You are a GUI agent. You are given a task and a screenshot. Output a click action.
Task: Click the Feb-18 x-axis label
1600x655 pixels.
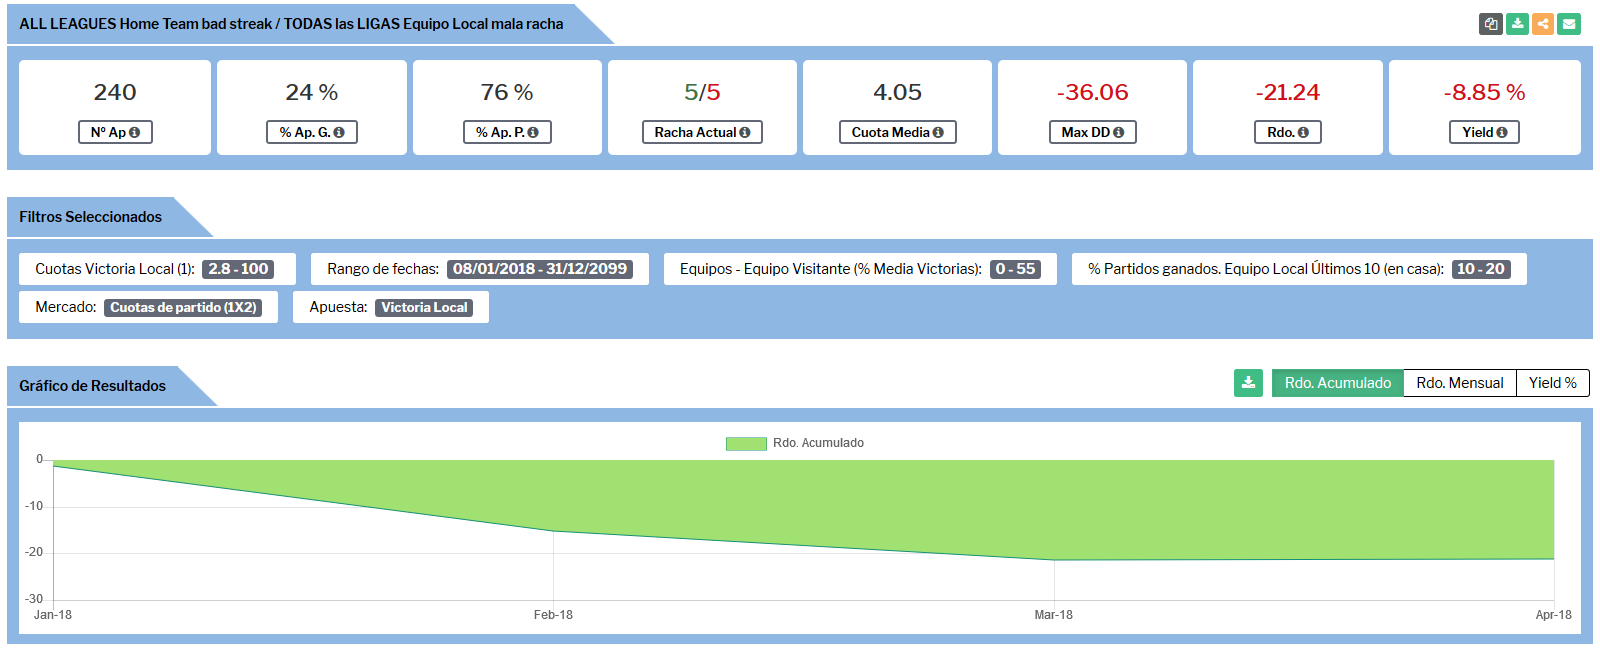click(x=553, y=615)
